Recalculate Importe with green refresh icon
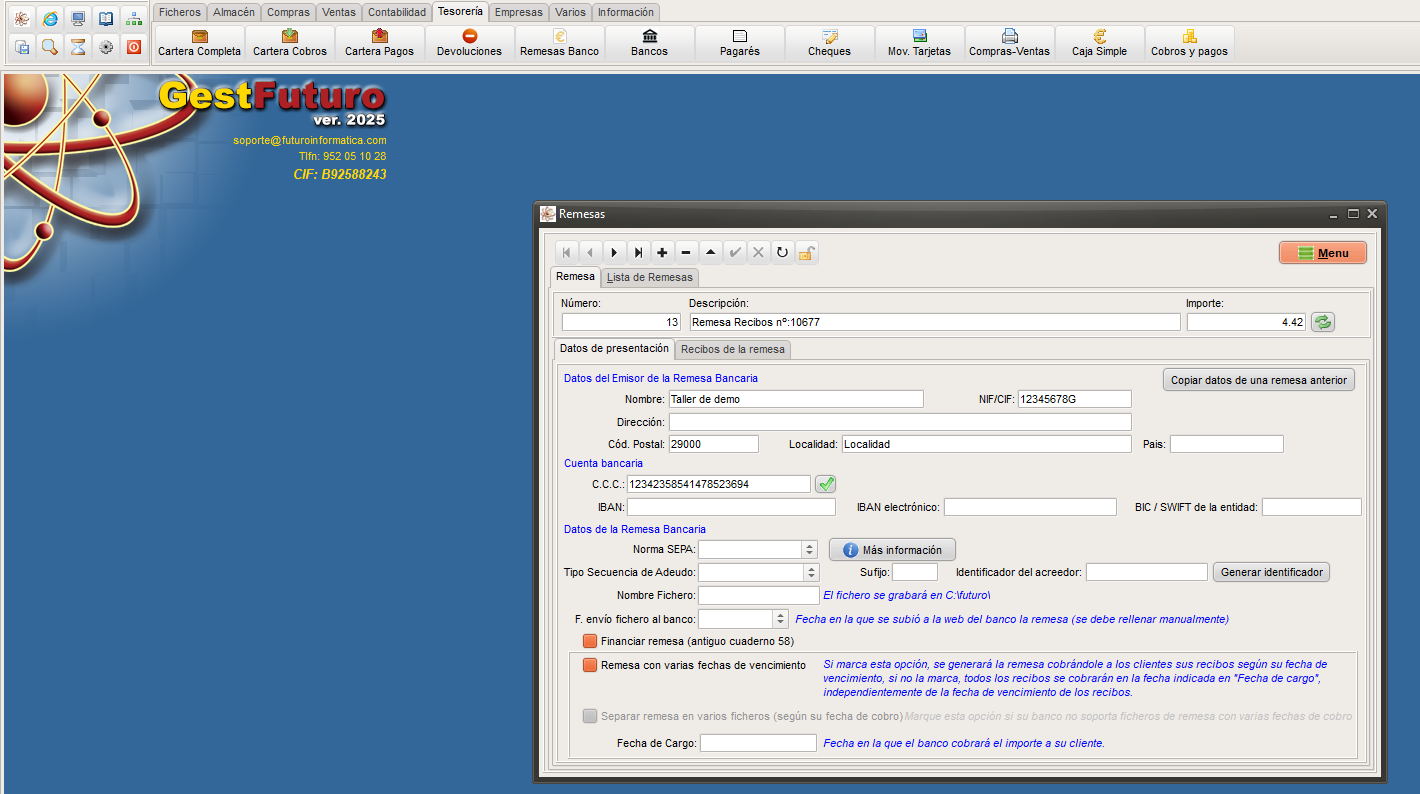This screenshot has height=794, width=1420. (1323, 322)
